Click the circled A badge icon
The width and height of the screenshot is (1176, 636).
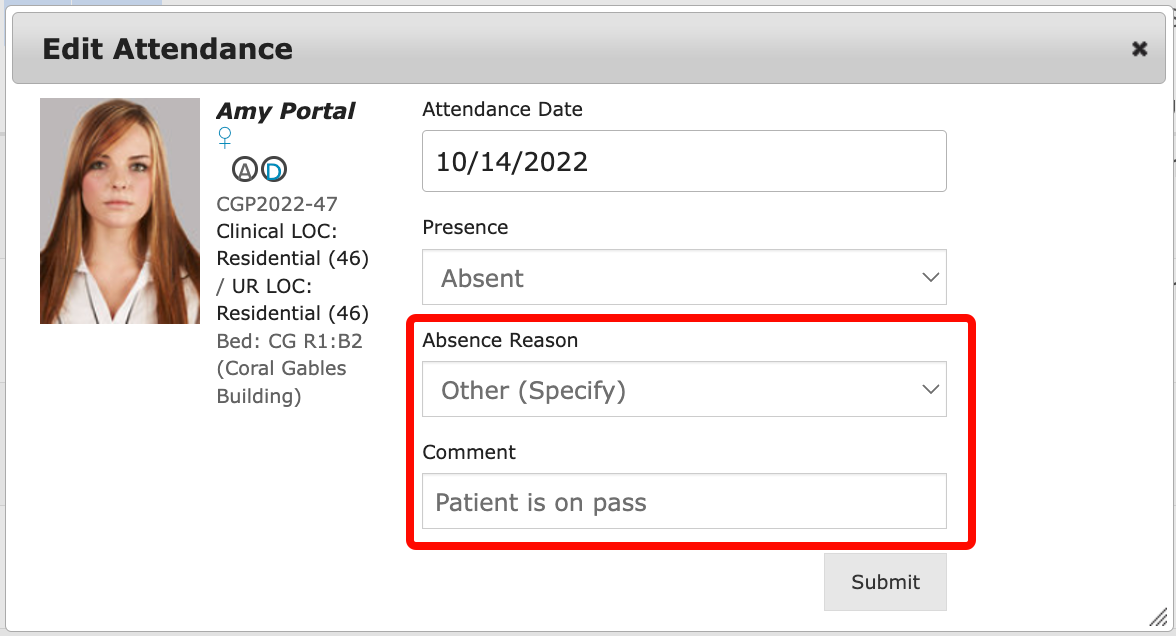[x=245, y=169]
